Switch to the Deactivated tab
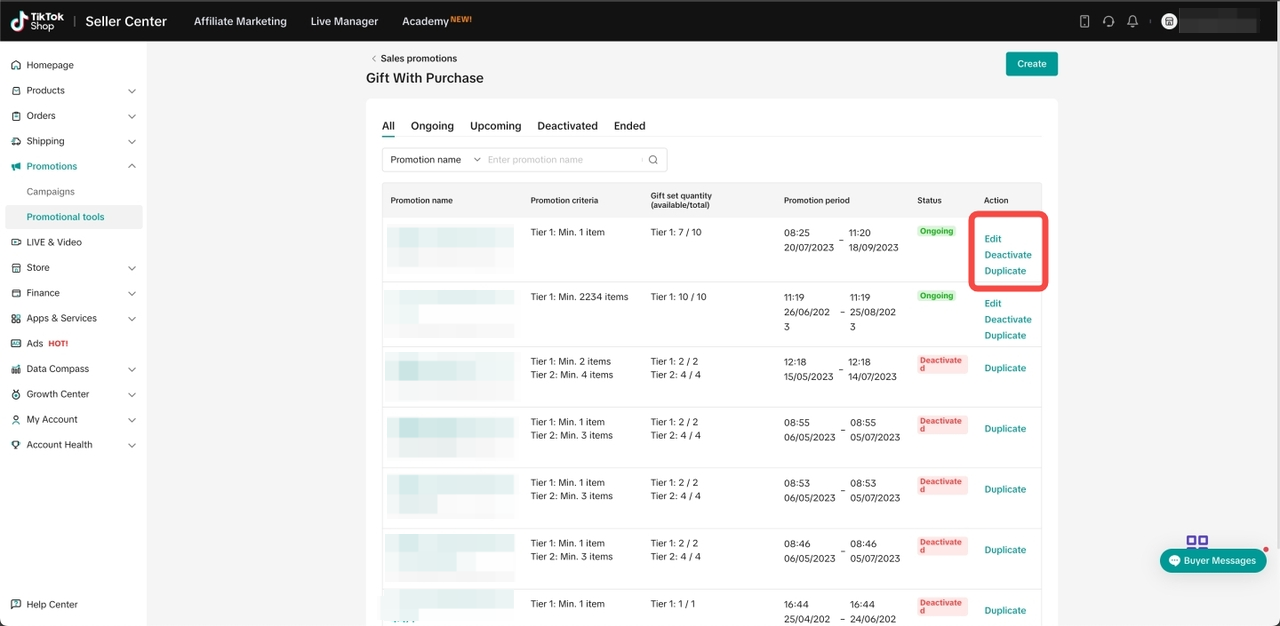 point(567,126)
